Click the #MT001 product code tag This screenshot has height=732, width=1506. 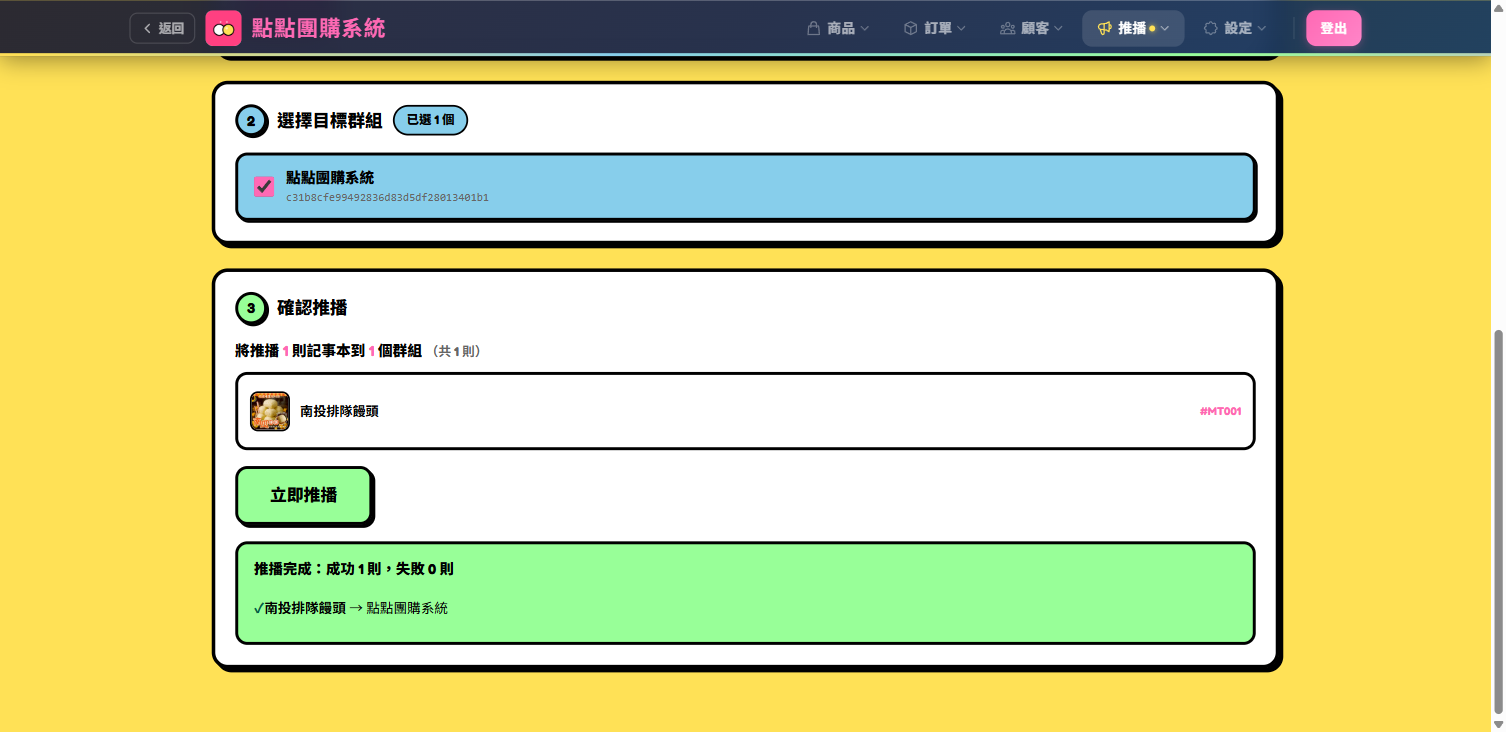pyautogui.click(x=1220, y=411)
